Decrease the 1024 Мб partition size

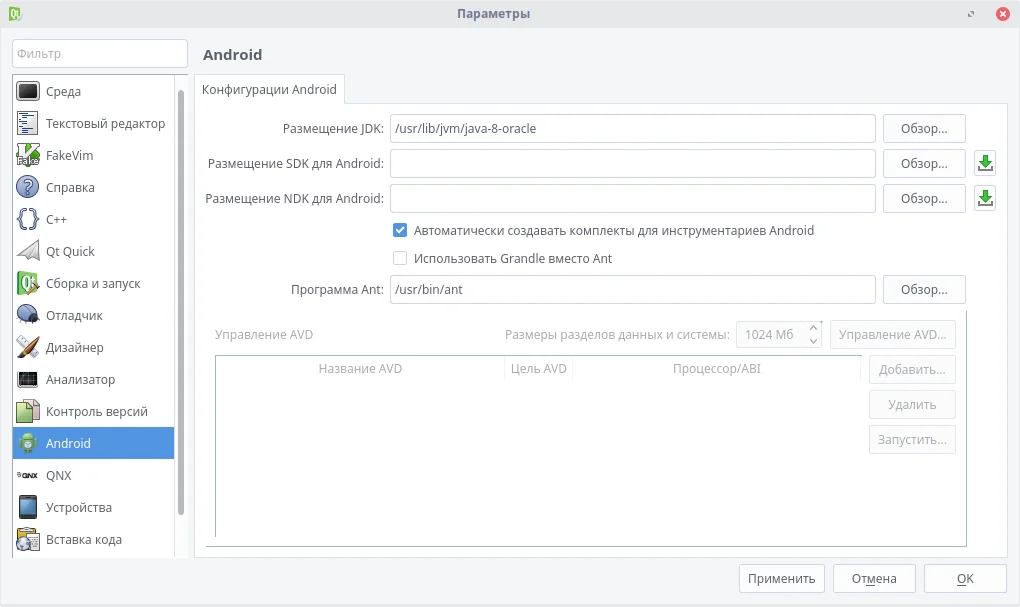point(814,342)
